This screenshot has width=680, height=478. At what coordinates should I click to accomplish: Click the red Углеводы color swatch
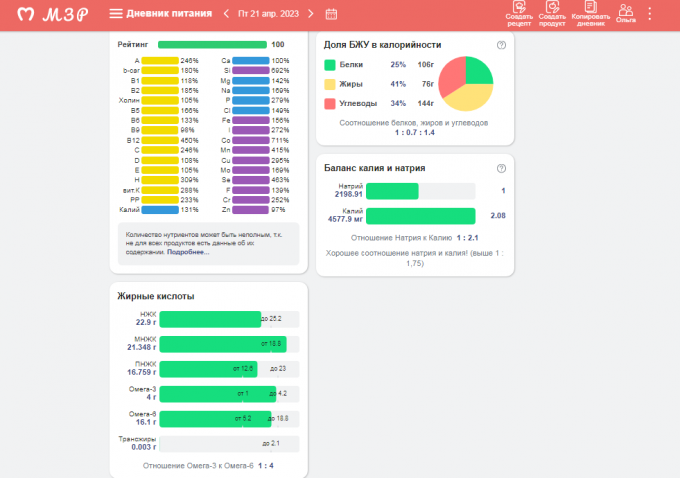click(331, 104)
